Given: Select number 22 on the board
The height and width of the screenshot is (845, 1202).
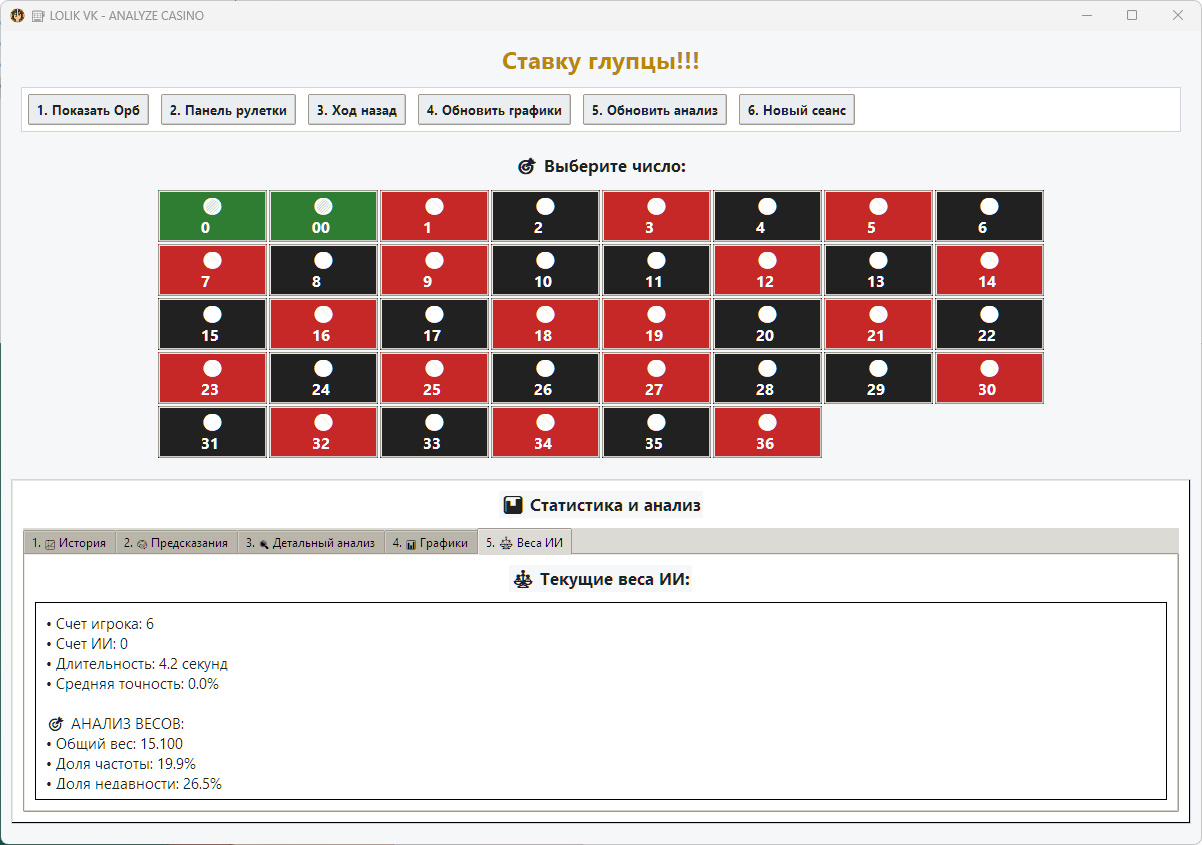Looking at the screenshot, I should click(989, 324).
